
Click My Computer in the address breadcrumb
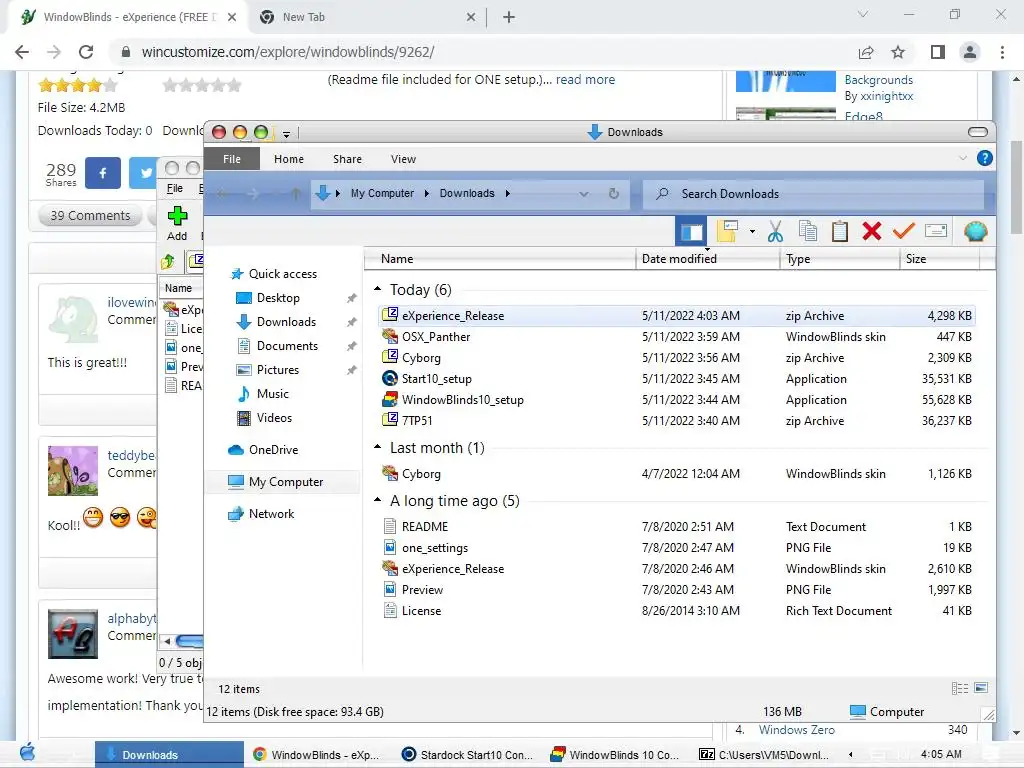tap(382, 193)
